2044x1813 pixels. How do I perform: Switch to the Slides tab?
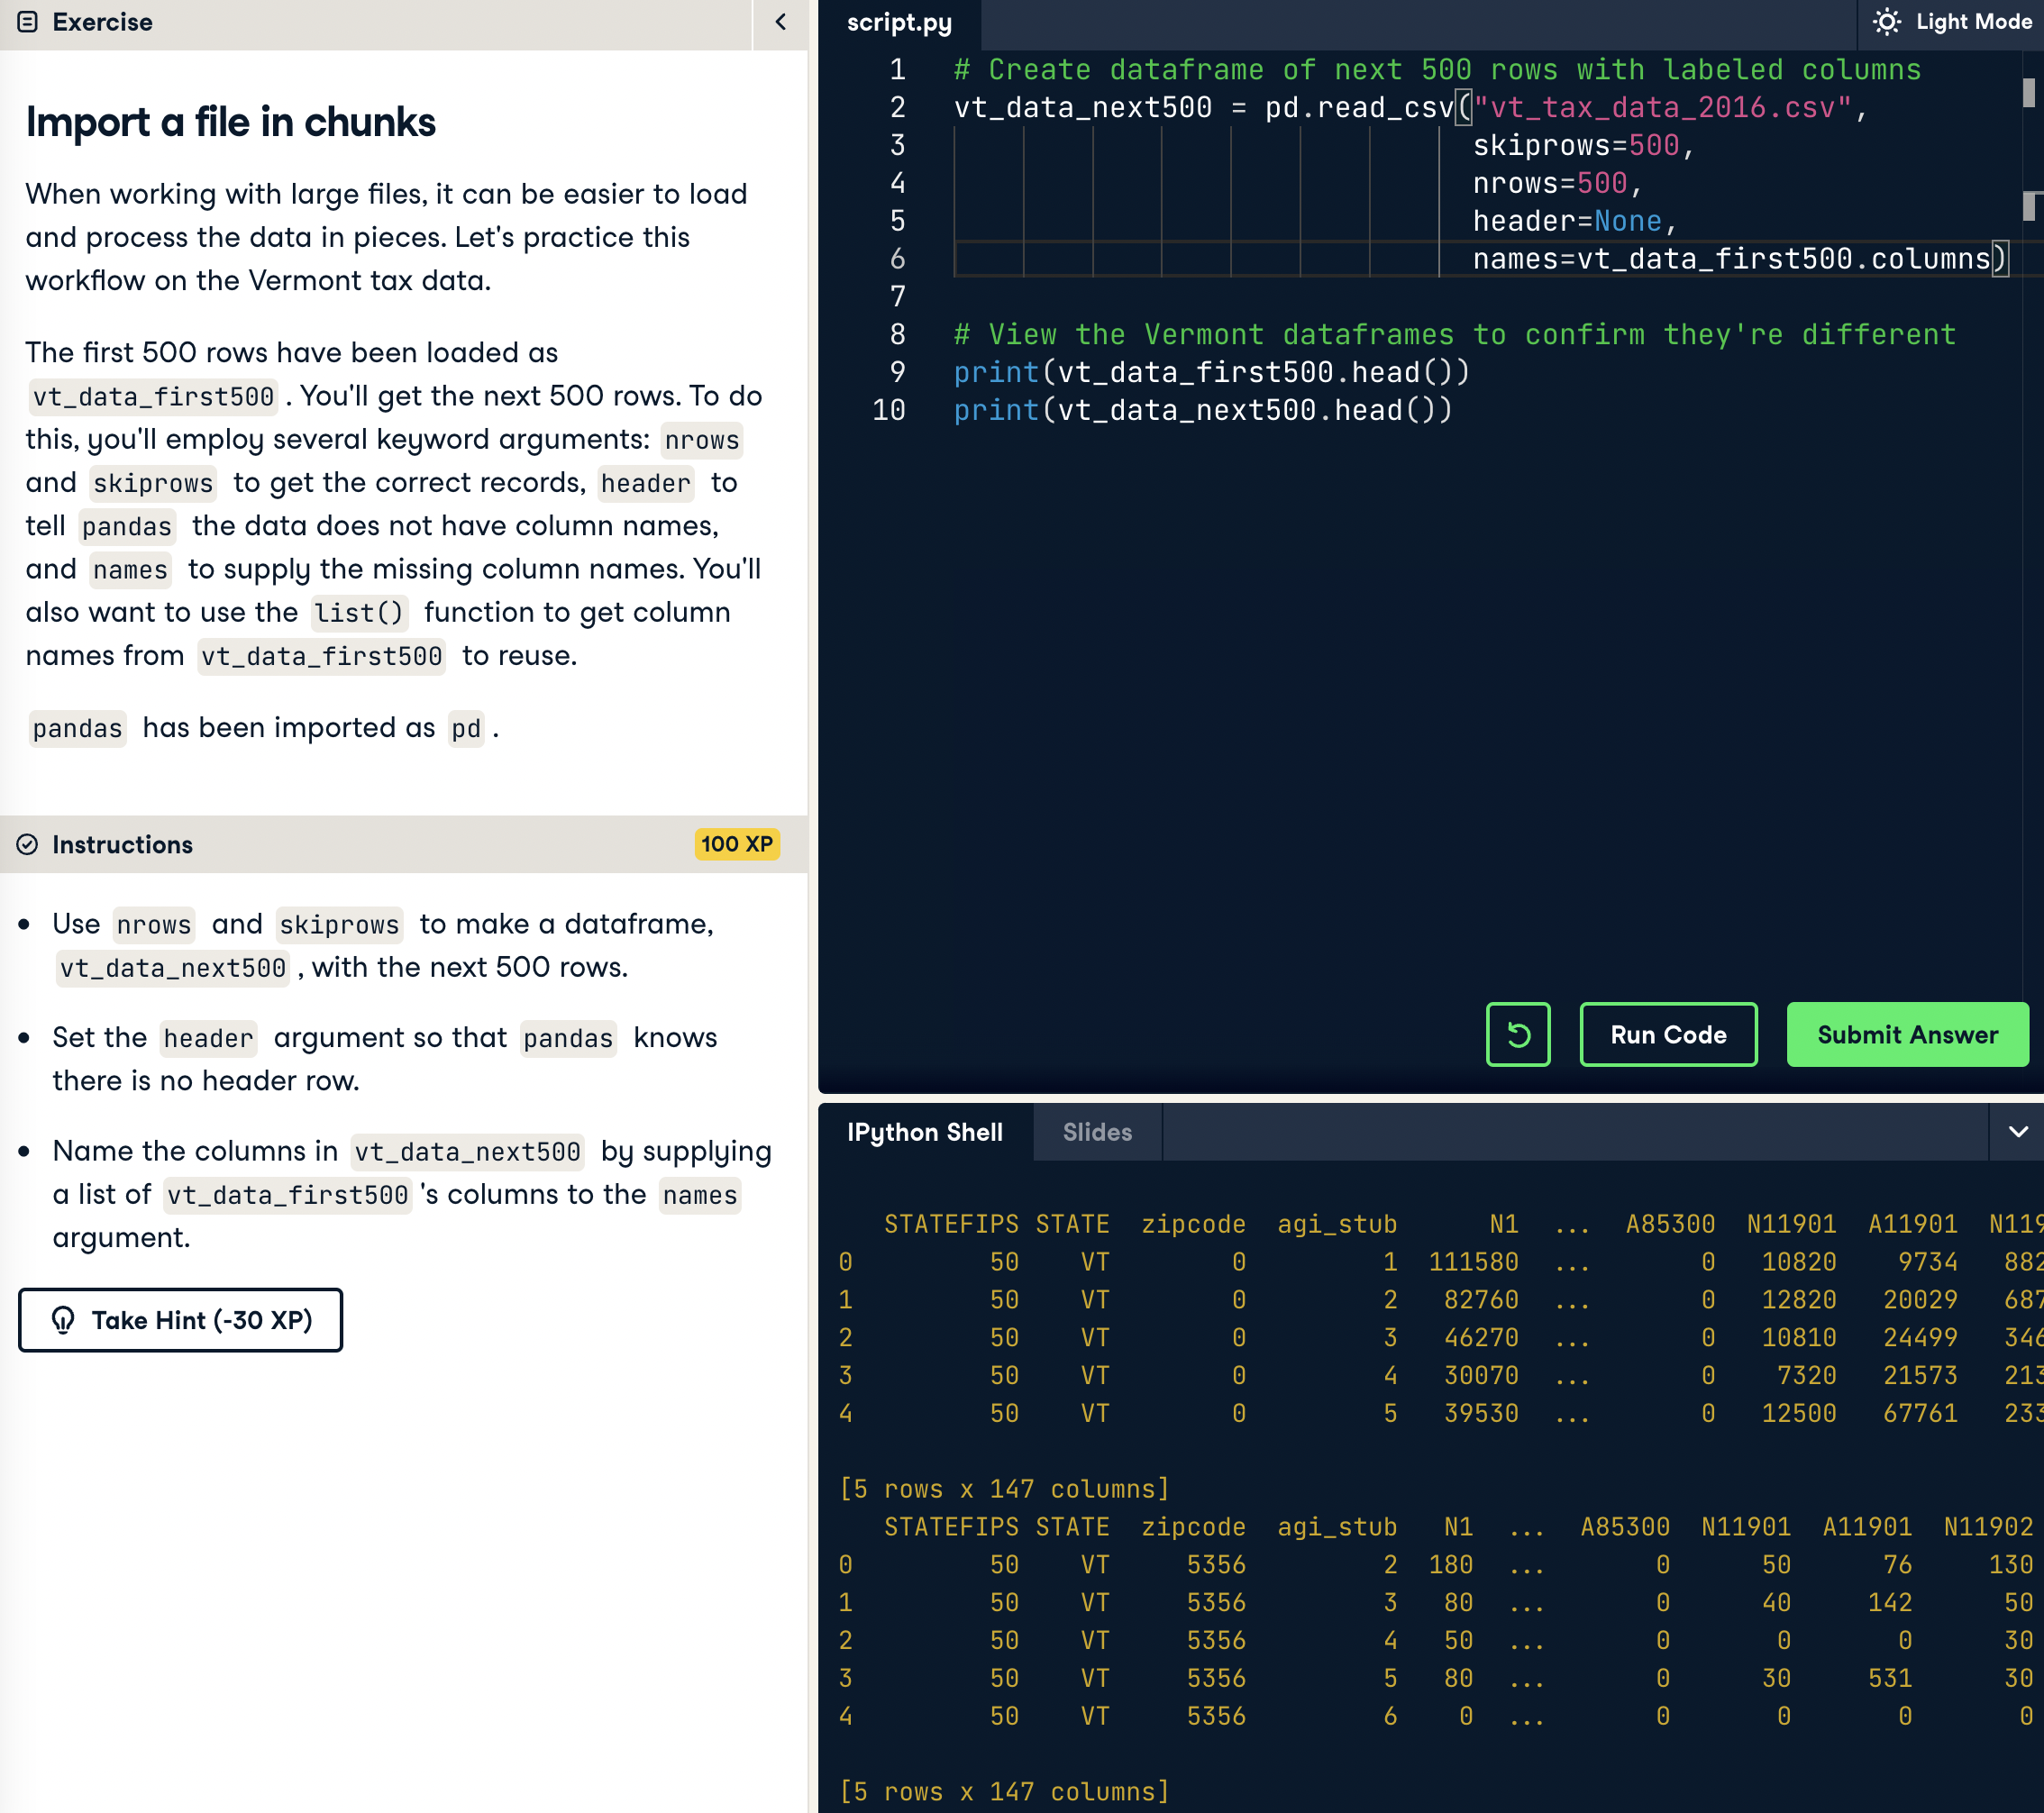point(1097,1132)
